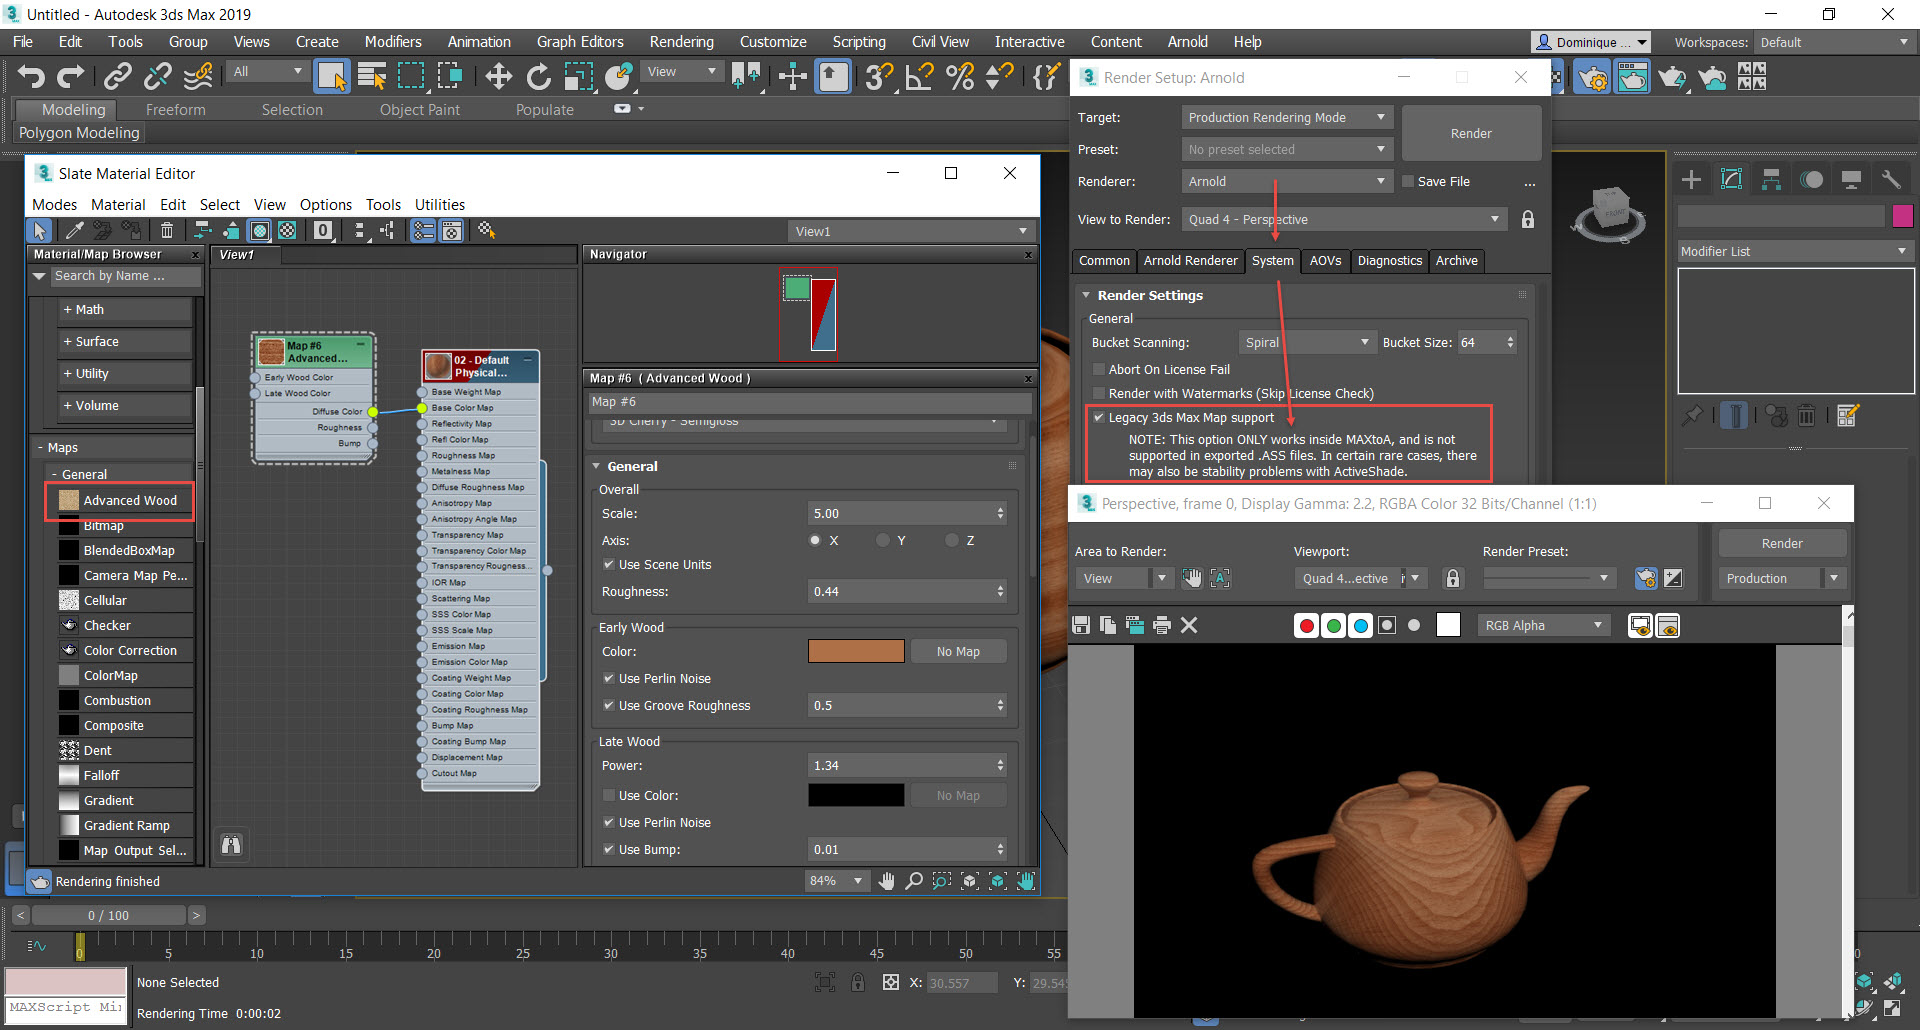Viewport: 1920px width, 1030px height.
Task: Select the Y axis radio button
Action: 883,541
